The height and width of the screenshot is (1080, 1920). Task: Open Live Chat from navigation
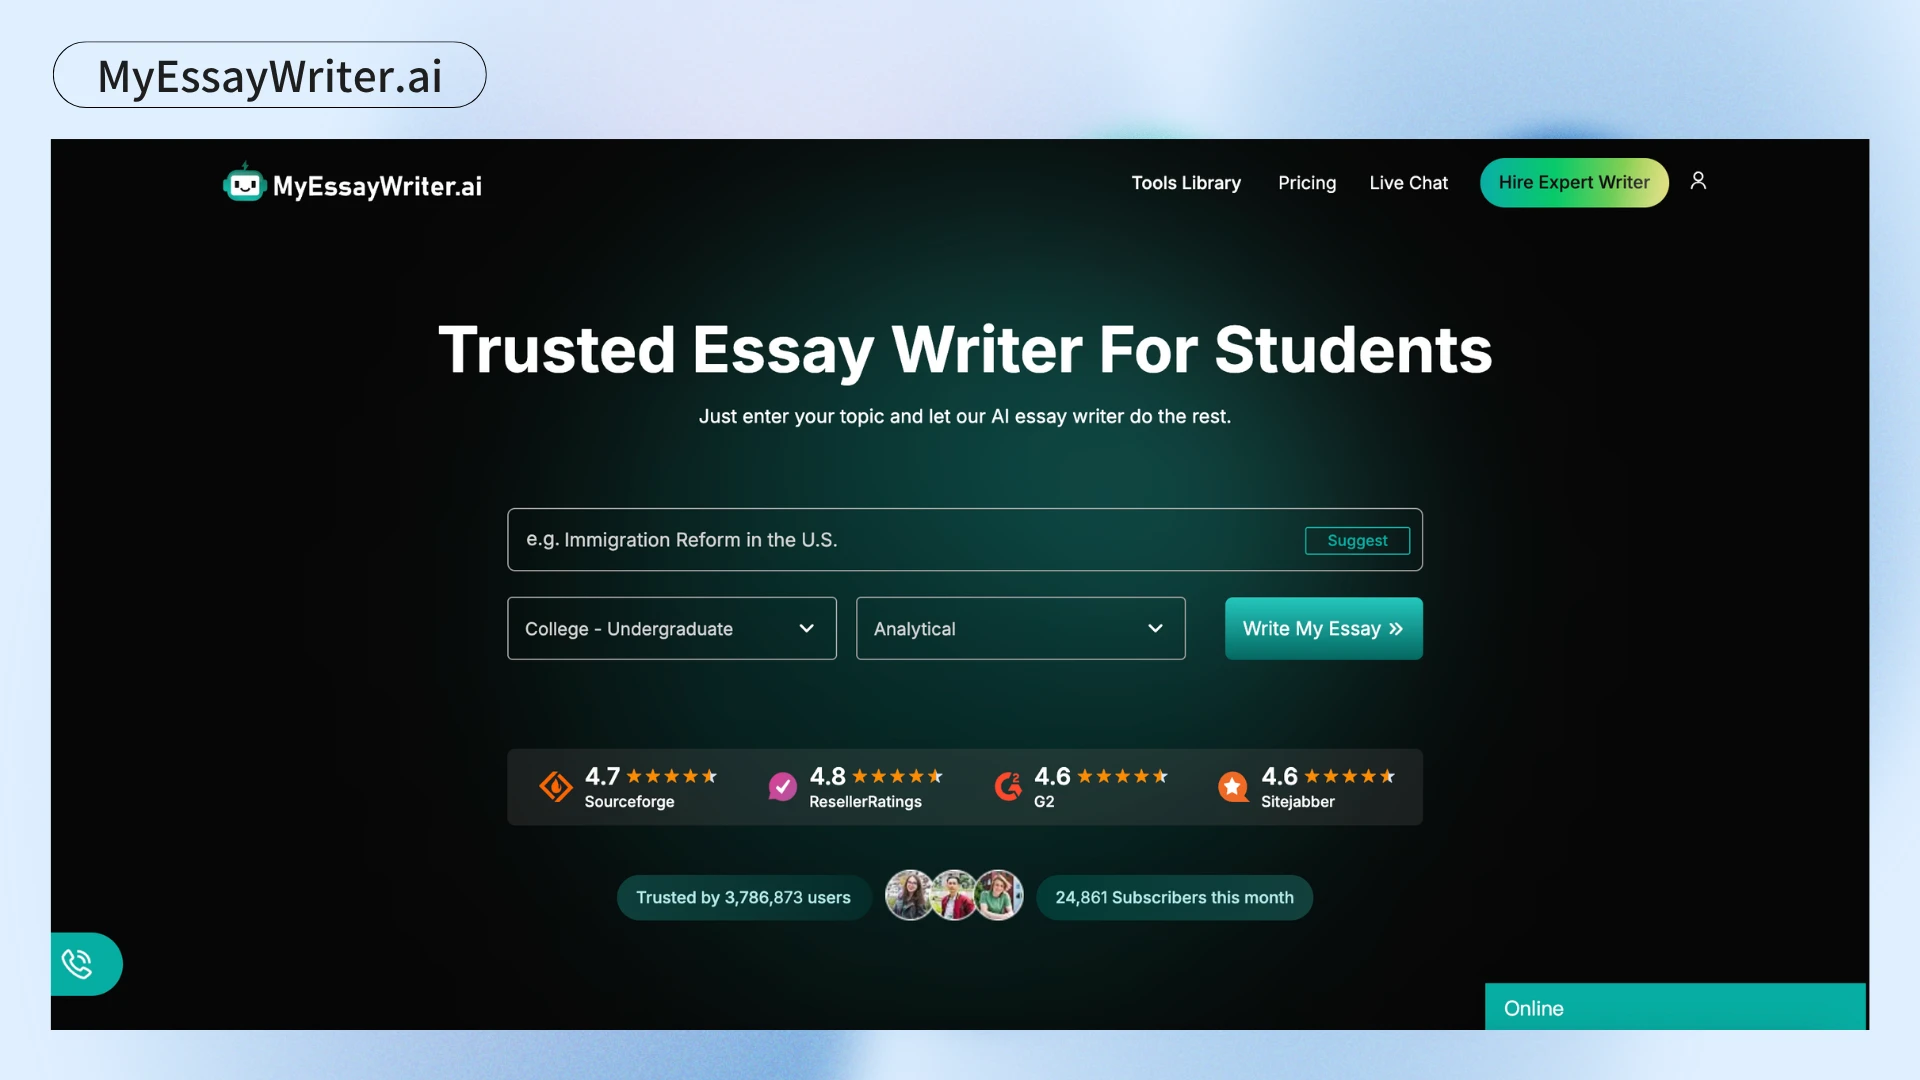click(x=1408, y=183)
